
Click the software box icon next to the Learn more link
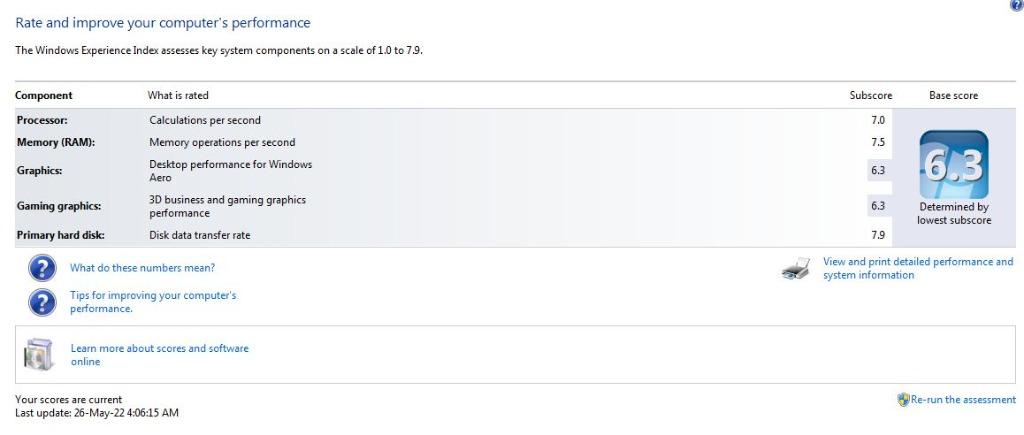(39, 355)
